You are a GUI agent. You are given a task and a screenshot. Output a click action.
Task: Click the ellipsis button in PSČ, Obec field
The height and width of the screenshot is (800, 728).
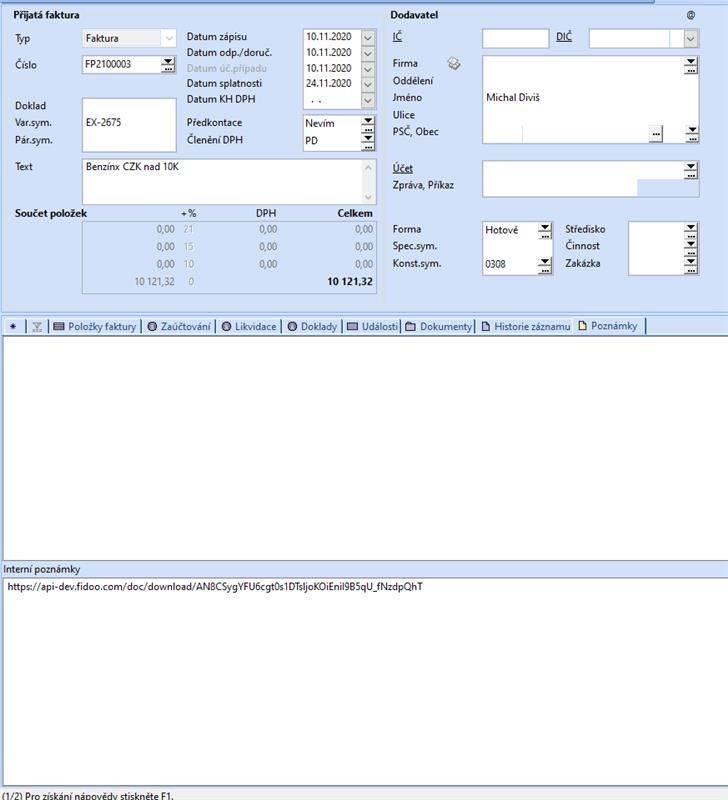tap(656, 134)
